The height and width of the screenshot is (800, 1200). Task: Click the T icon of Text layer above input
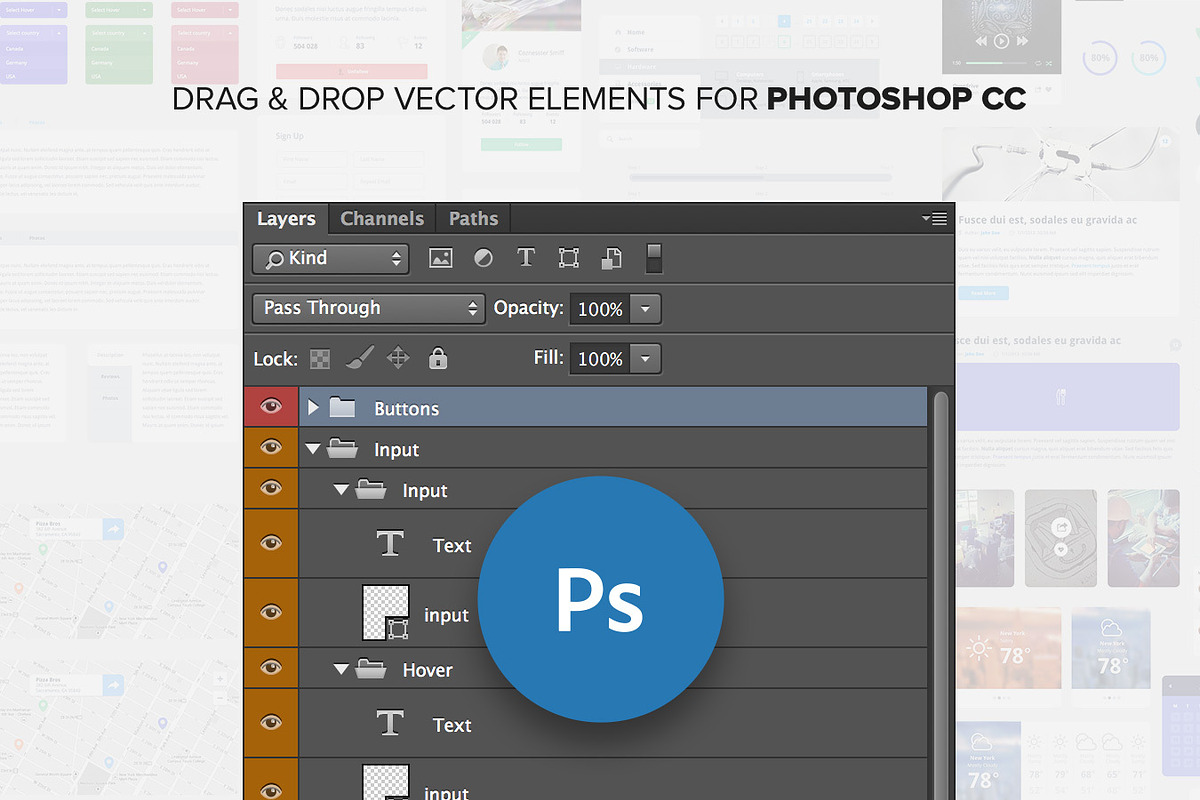coord(390,544)
